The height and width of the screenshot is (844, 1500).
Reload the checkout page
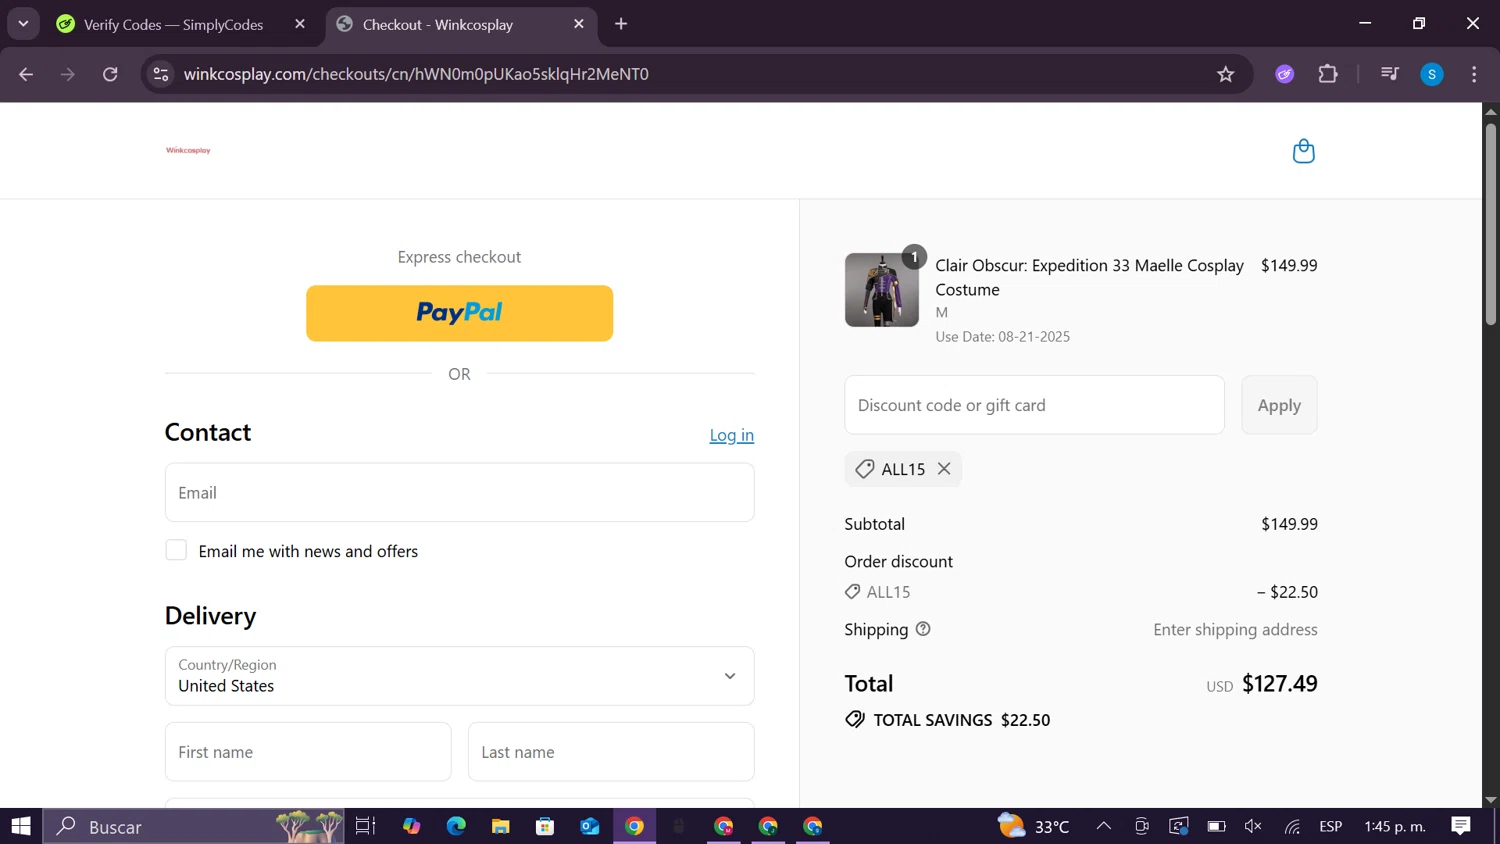click(x=110, y=74)
